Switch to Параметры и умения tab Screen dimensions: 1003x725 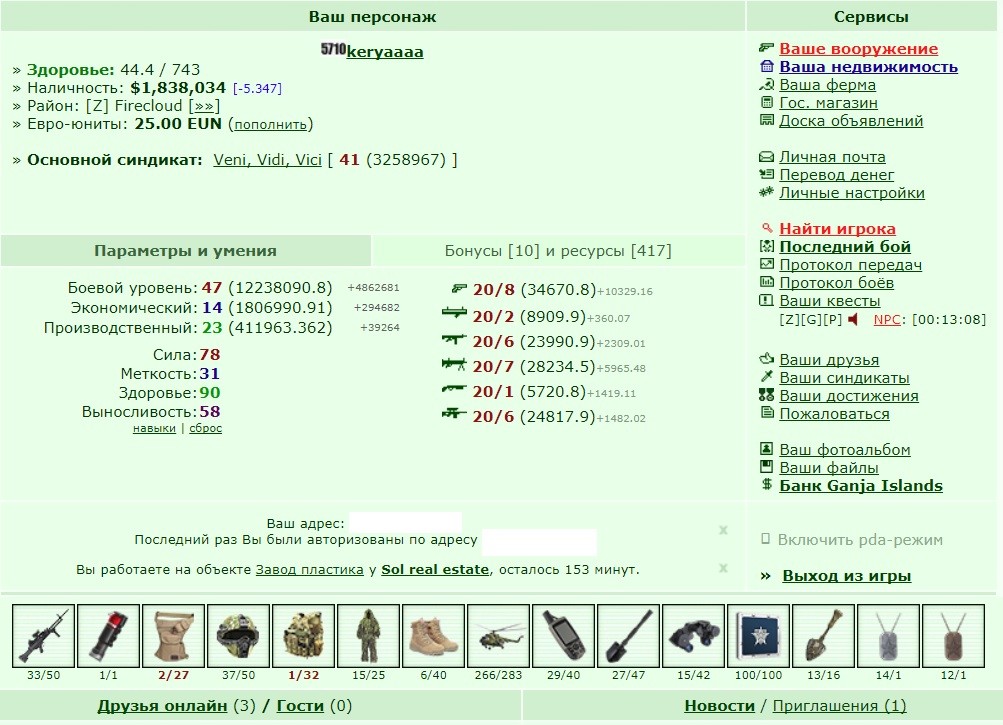(x=186, y=251)
